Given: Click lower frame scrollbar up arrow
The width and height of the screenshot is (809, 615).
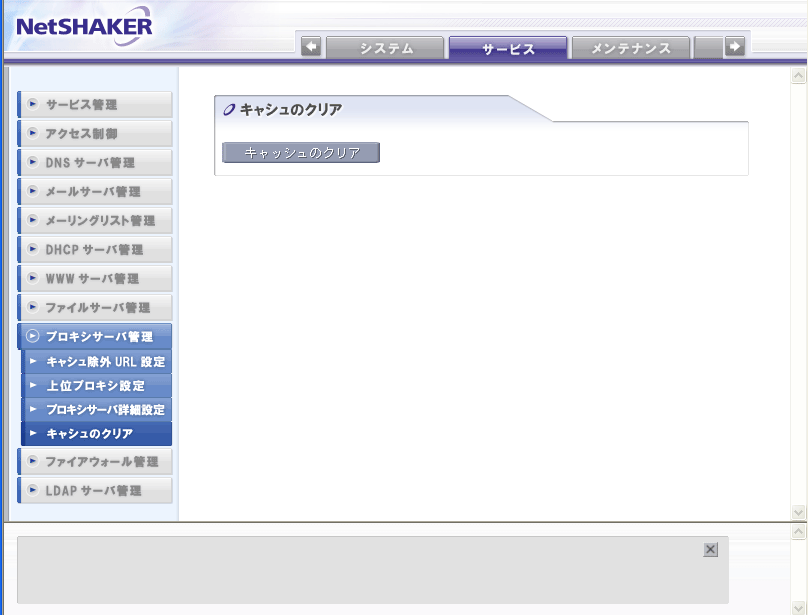Looking at the screenshot, I should [798, 532].
